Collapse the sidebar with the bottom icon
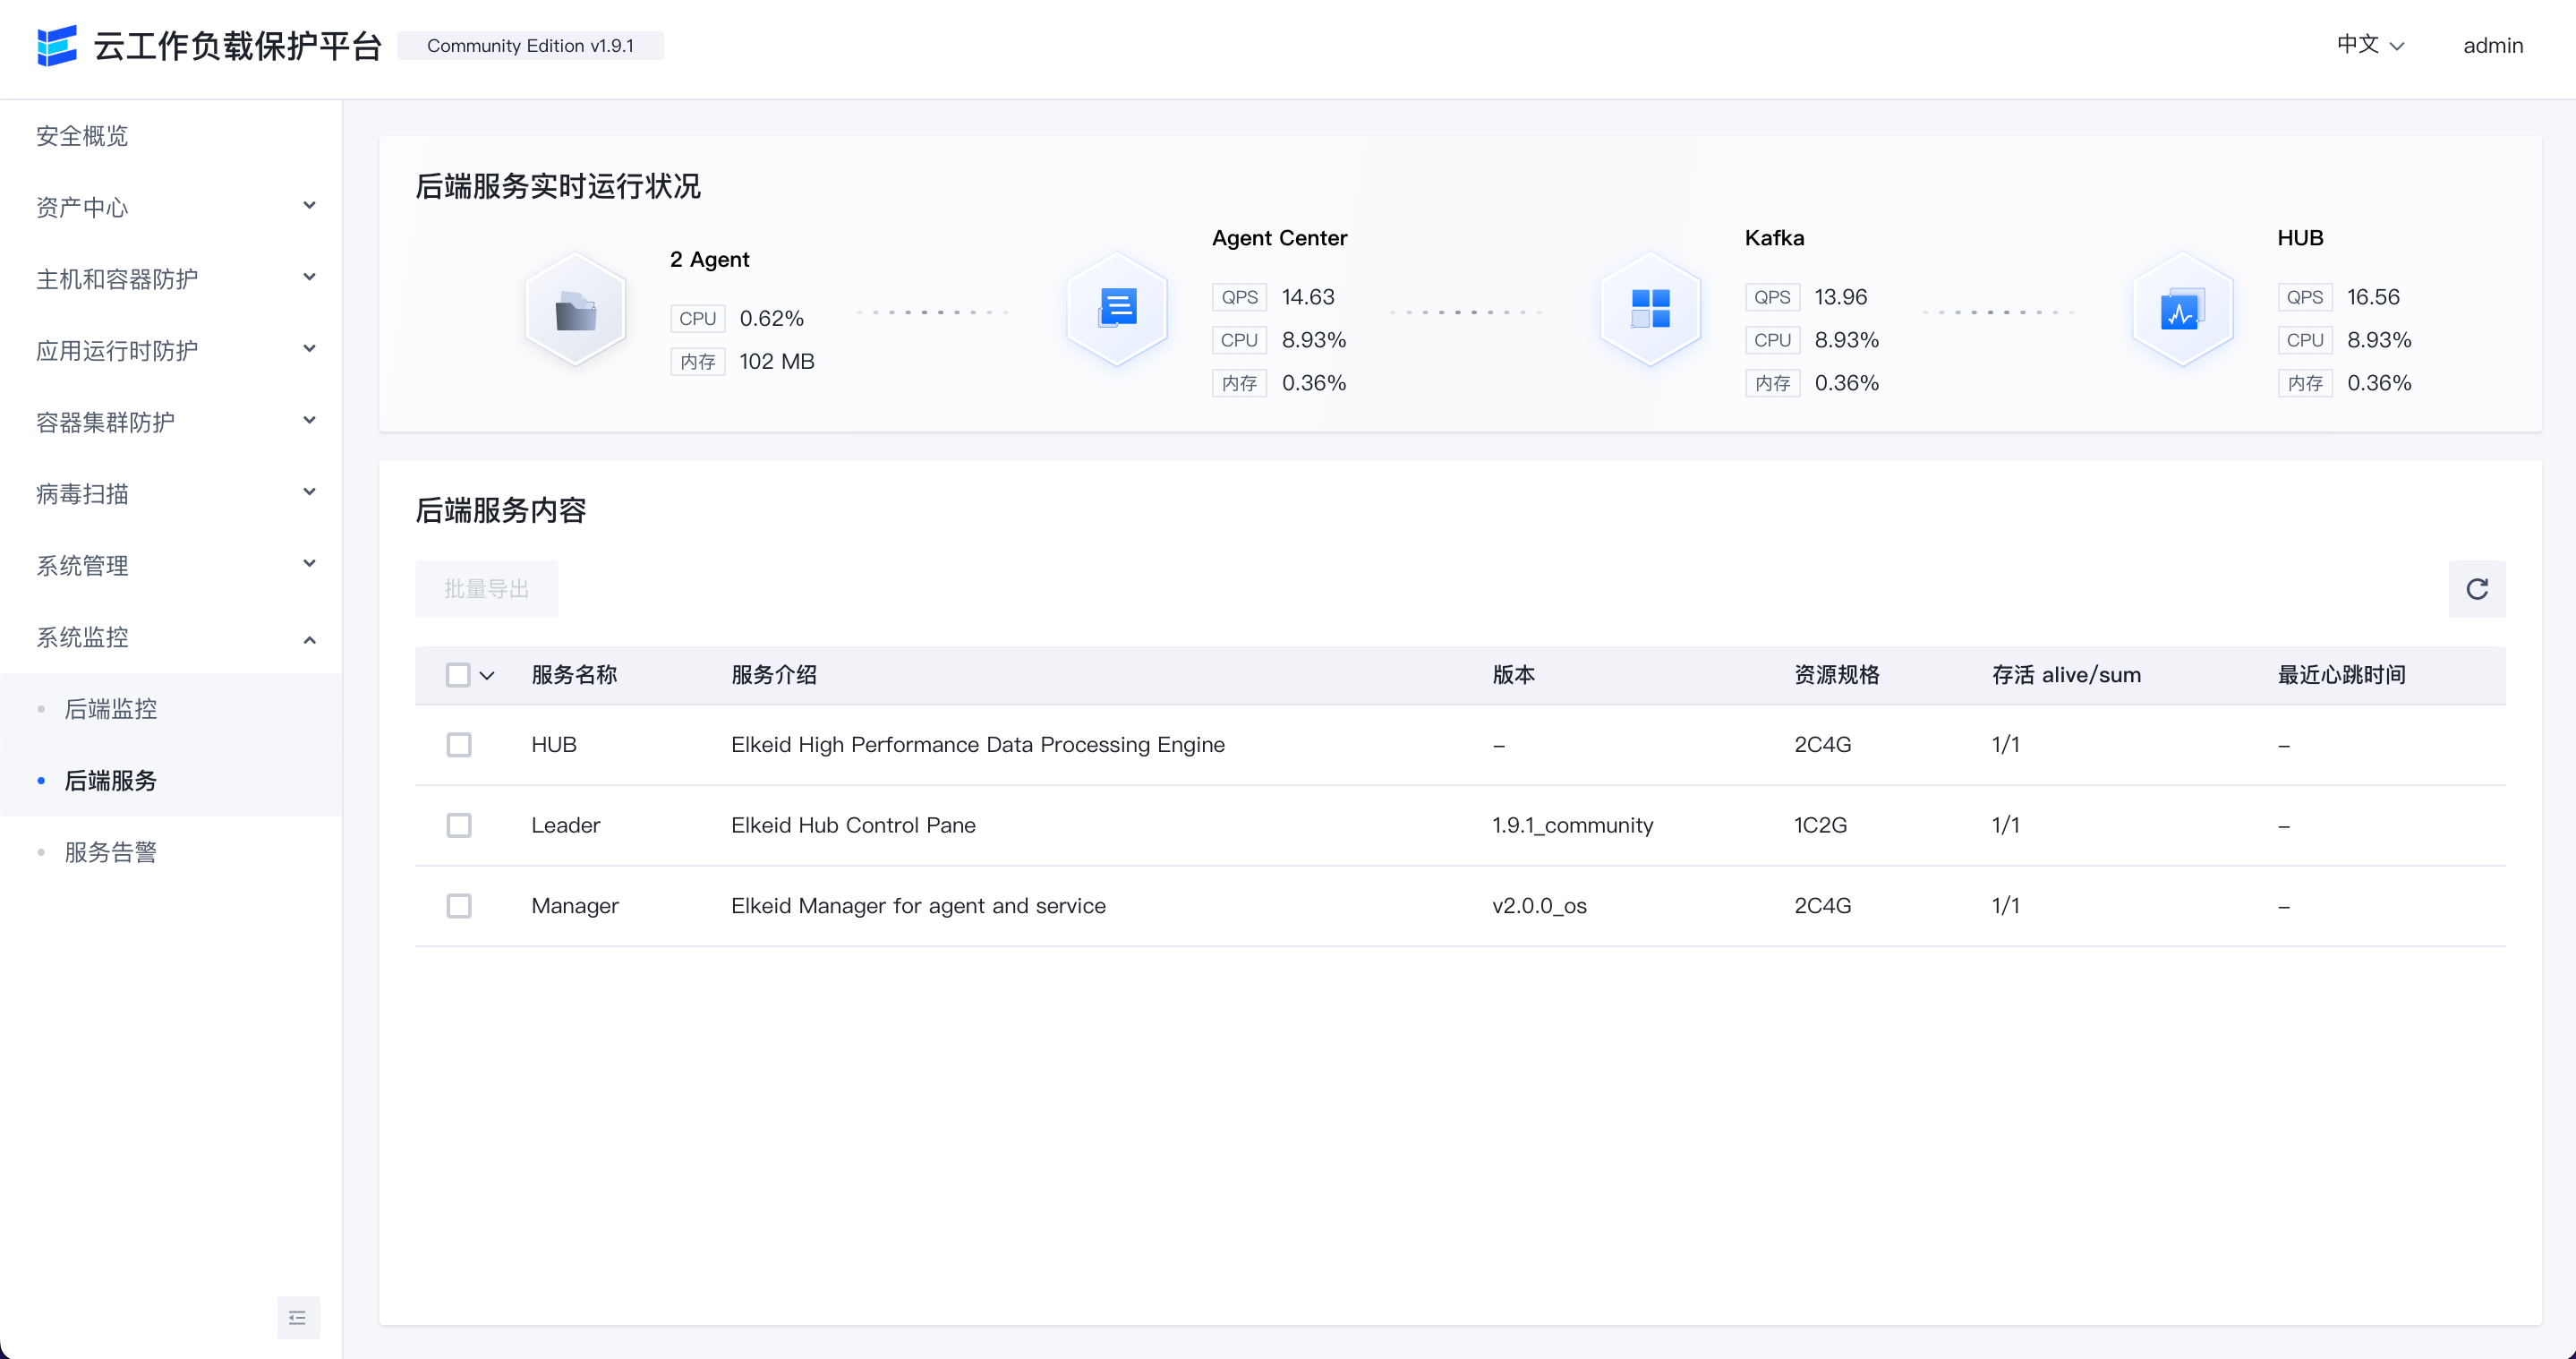Viewport: 2576px width, 1359px height. 298,1317
